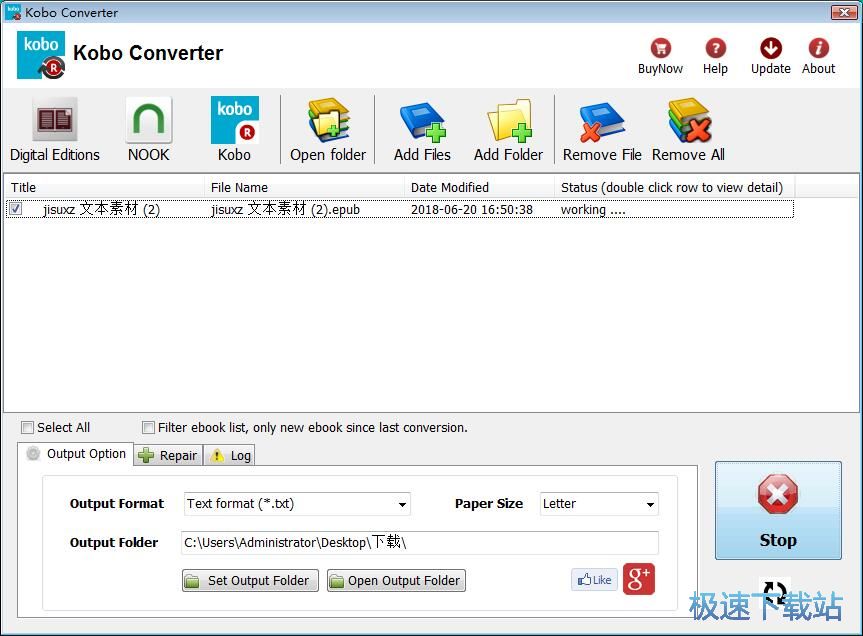Screen dimensions: 863x636
Task: Click the date 2018-06-20 16:50:38 cell
Action: (472, 210)
